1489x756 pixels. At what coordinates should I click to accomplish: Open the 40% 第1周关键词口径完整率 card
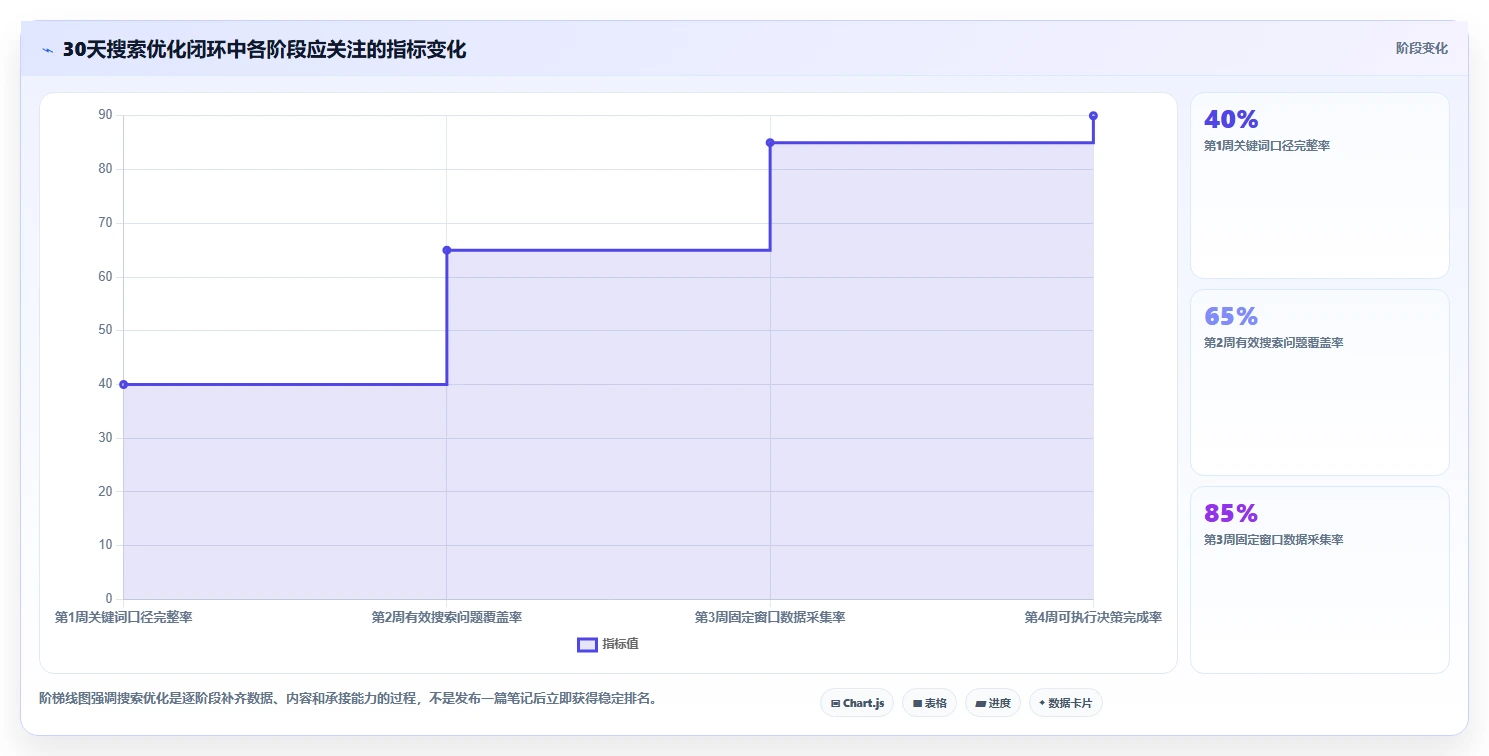click(x=1319, y=185)
